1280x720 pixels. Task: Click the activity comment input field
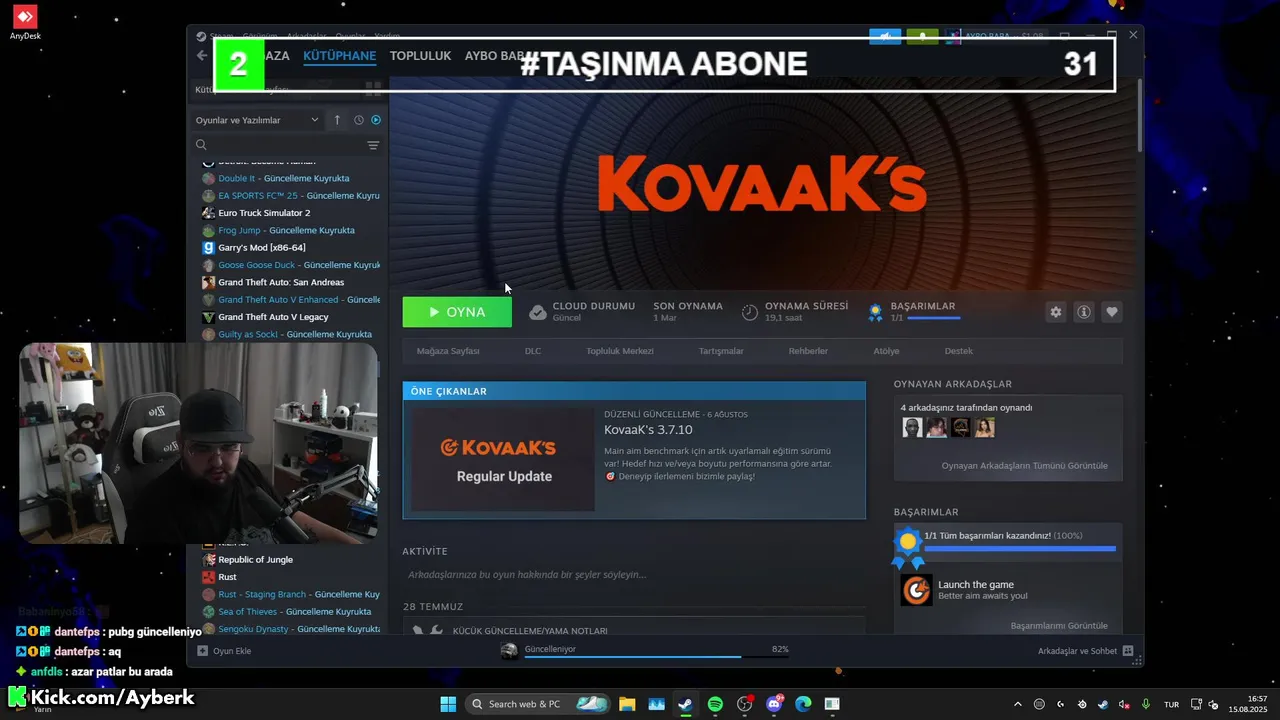pos(634,575)
